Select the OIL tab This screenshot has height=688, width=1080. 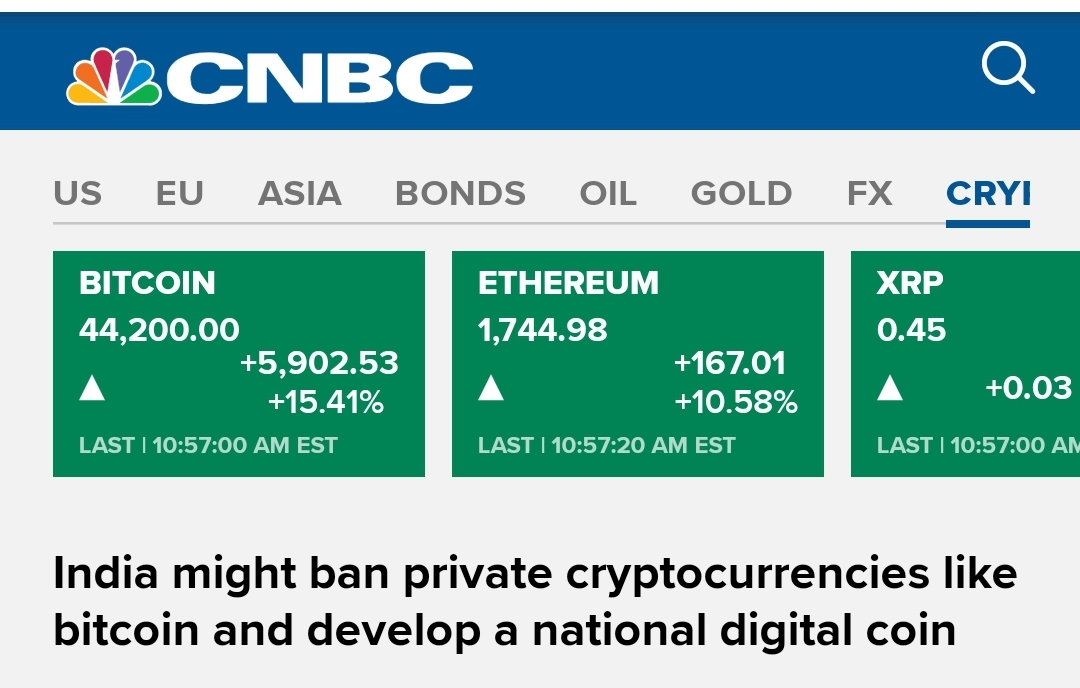click(x=608, y=193)
